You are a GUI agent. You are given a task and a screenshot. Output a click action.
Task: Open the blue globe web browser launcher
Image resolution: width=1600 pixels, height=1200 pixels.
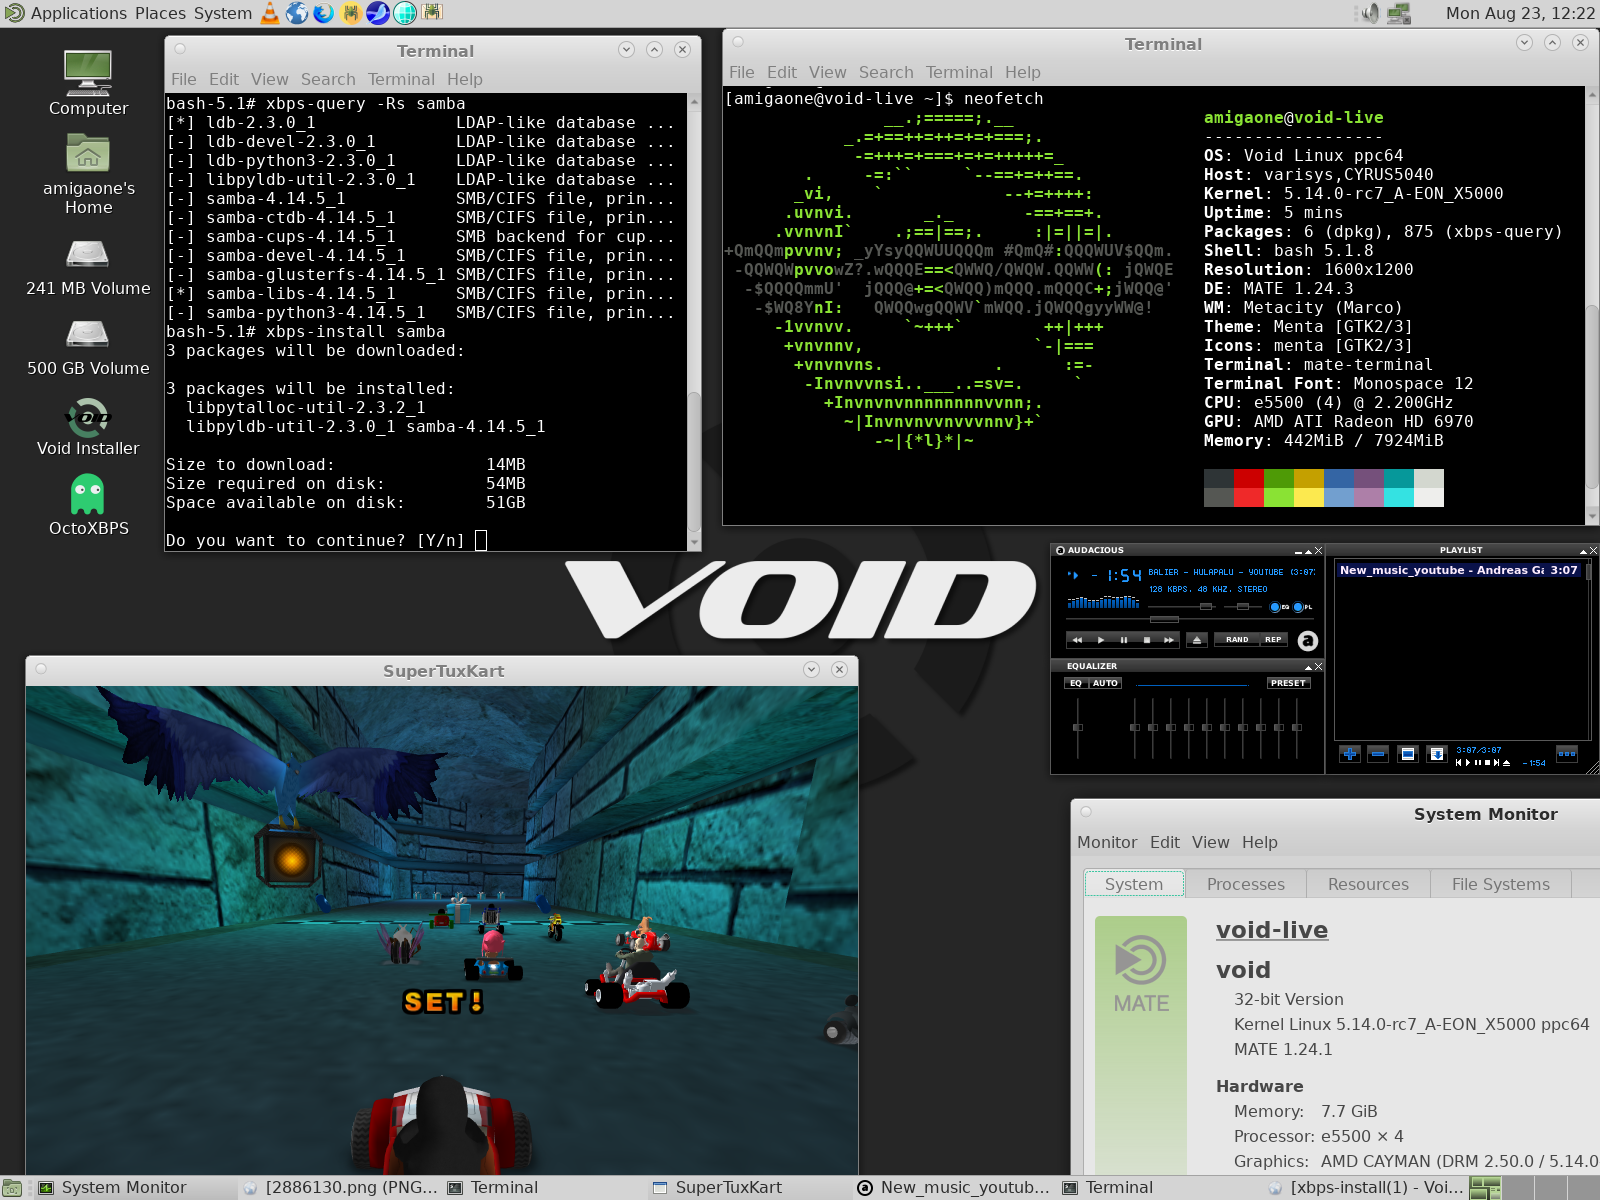click(297, 13)
